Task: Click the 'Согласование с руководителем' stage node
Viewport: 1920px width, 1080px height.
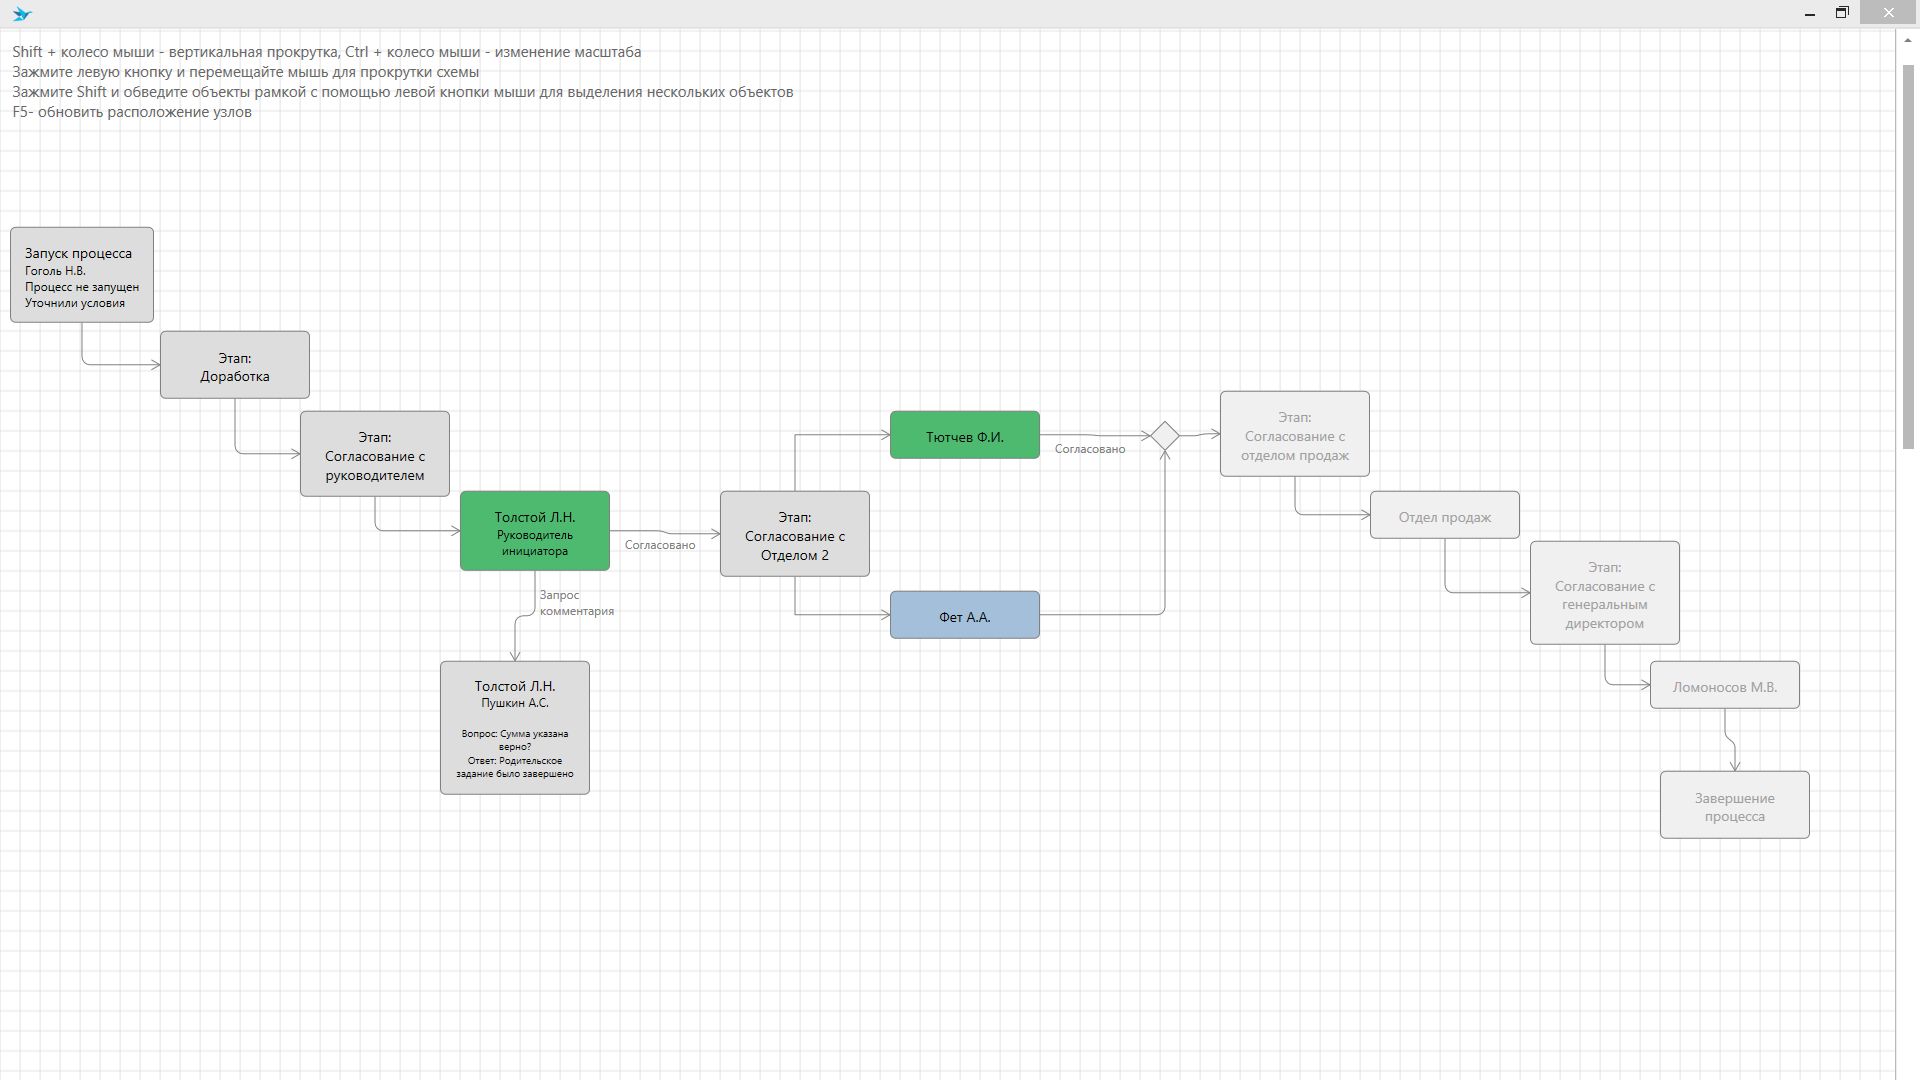Action: point(375,454)
